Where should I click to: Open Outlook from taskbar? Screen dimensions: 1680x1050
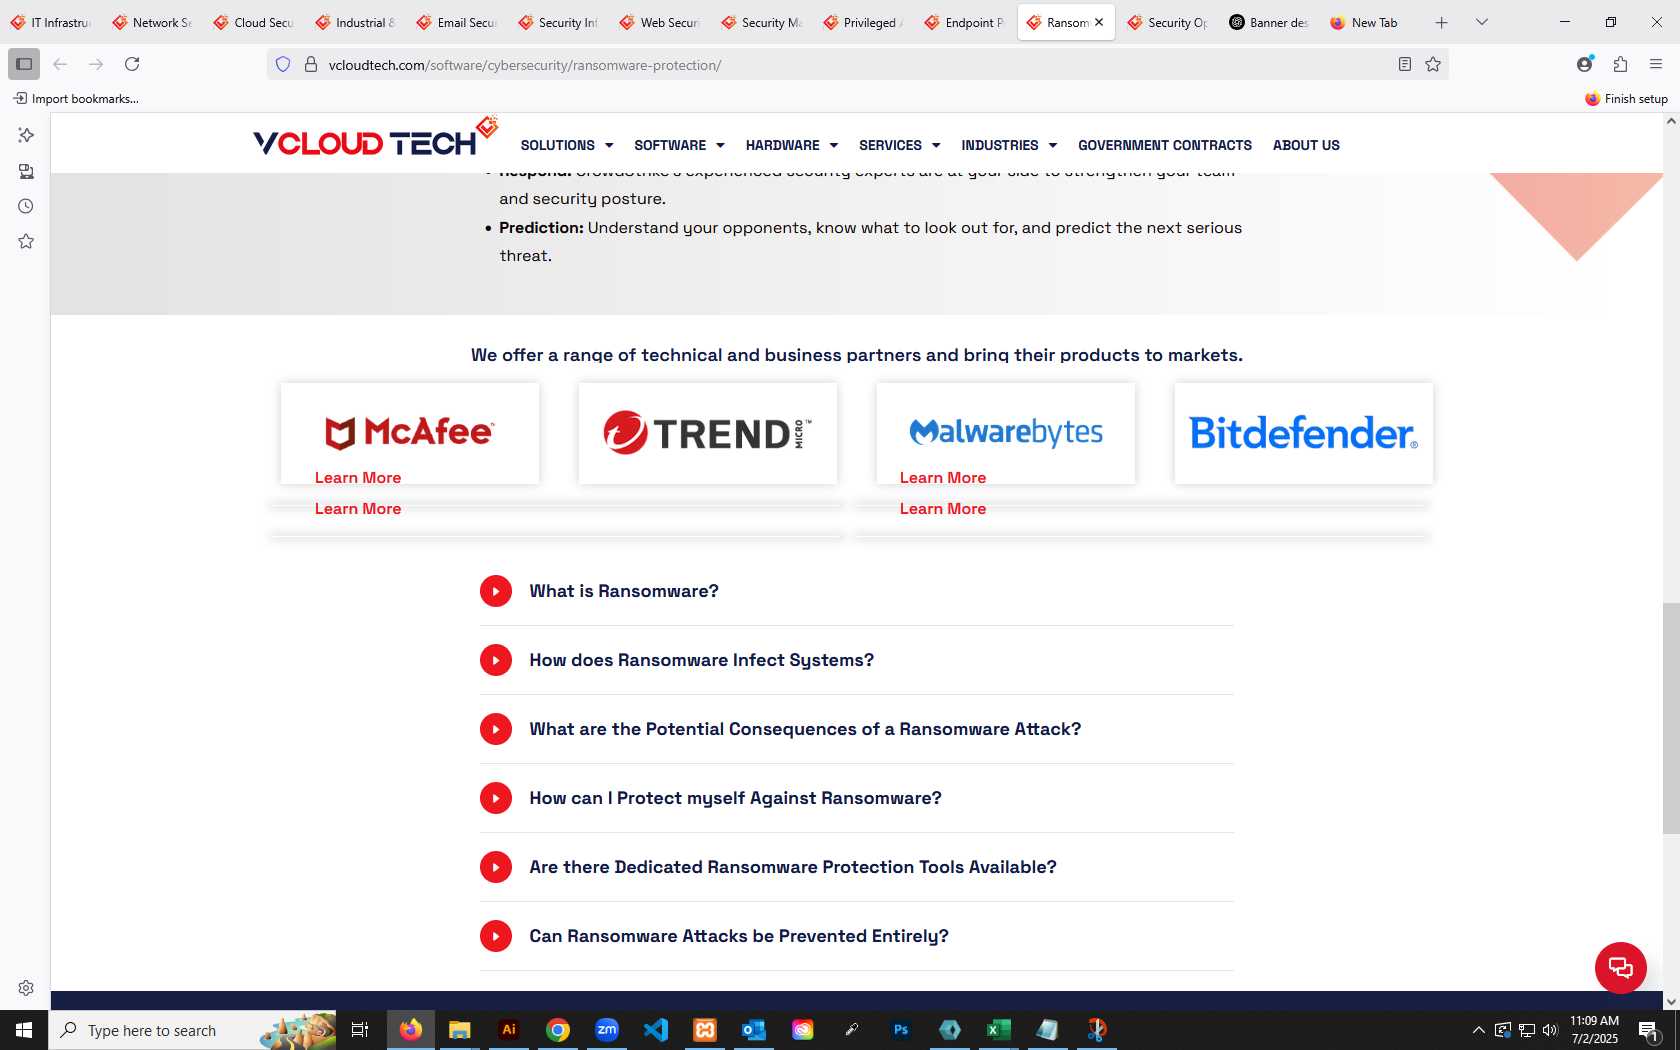coord(754,1029)
